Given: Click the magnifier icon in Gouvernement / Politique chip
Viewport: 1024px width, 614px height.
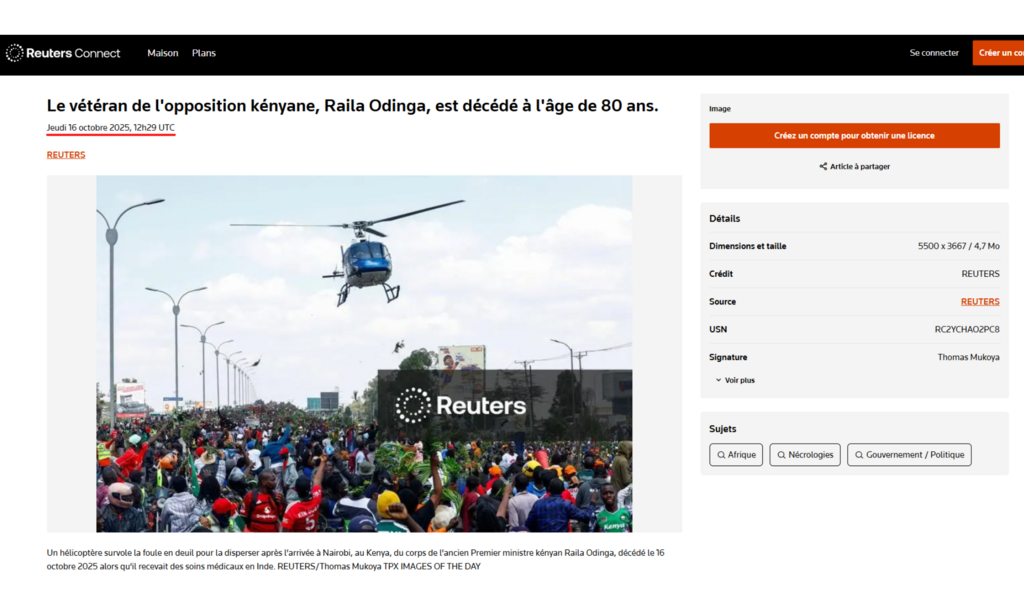Looking at the screenshot, I should 857,454.
